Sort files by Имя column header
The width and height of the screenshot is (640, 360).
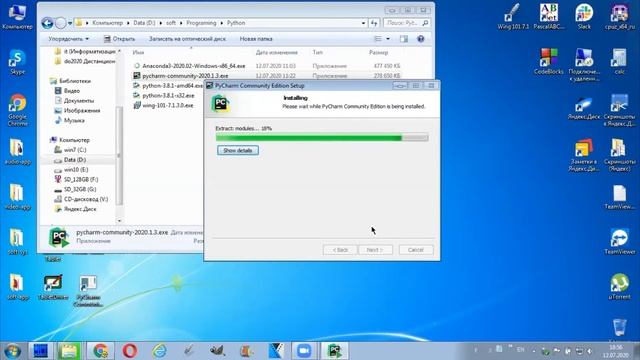(x=138, y=52)
